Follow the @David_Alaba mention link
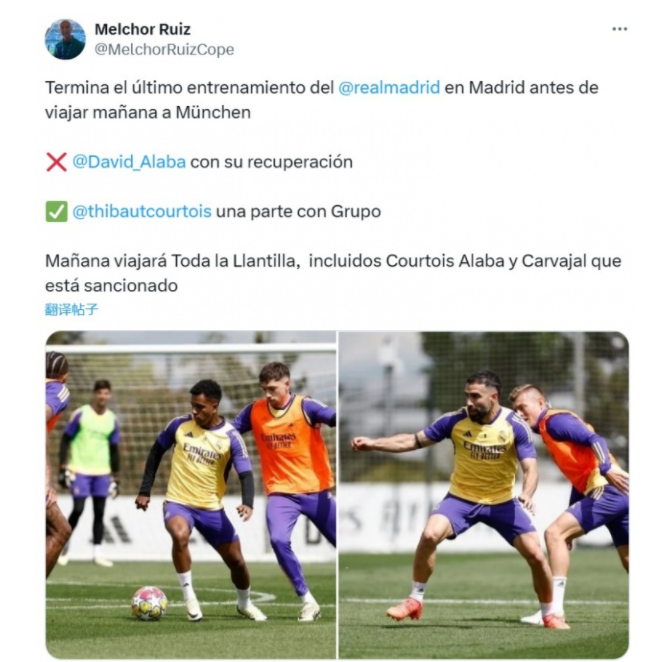The height and width of the screenshot is (662, 652). coord(129,162)
